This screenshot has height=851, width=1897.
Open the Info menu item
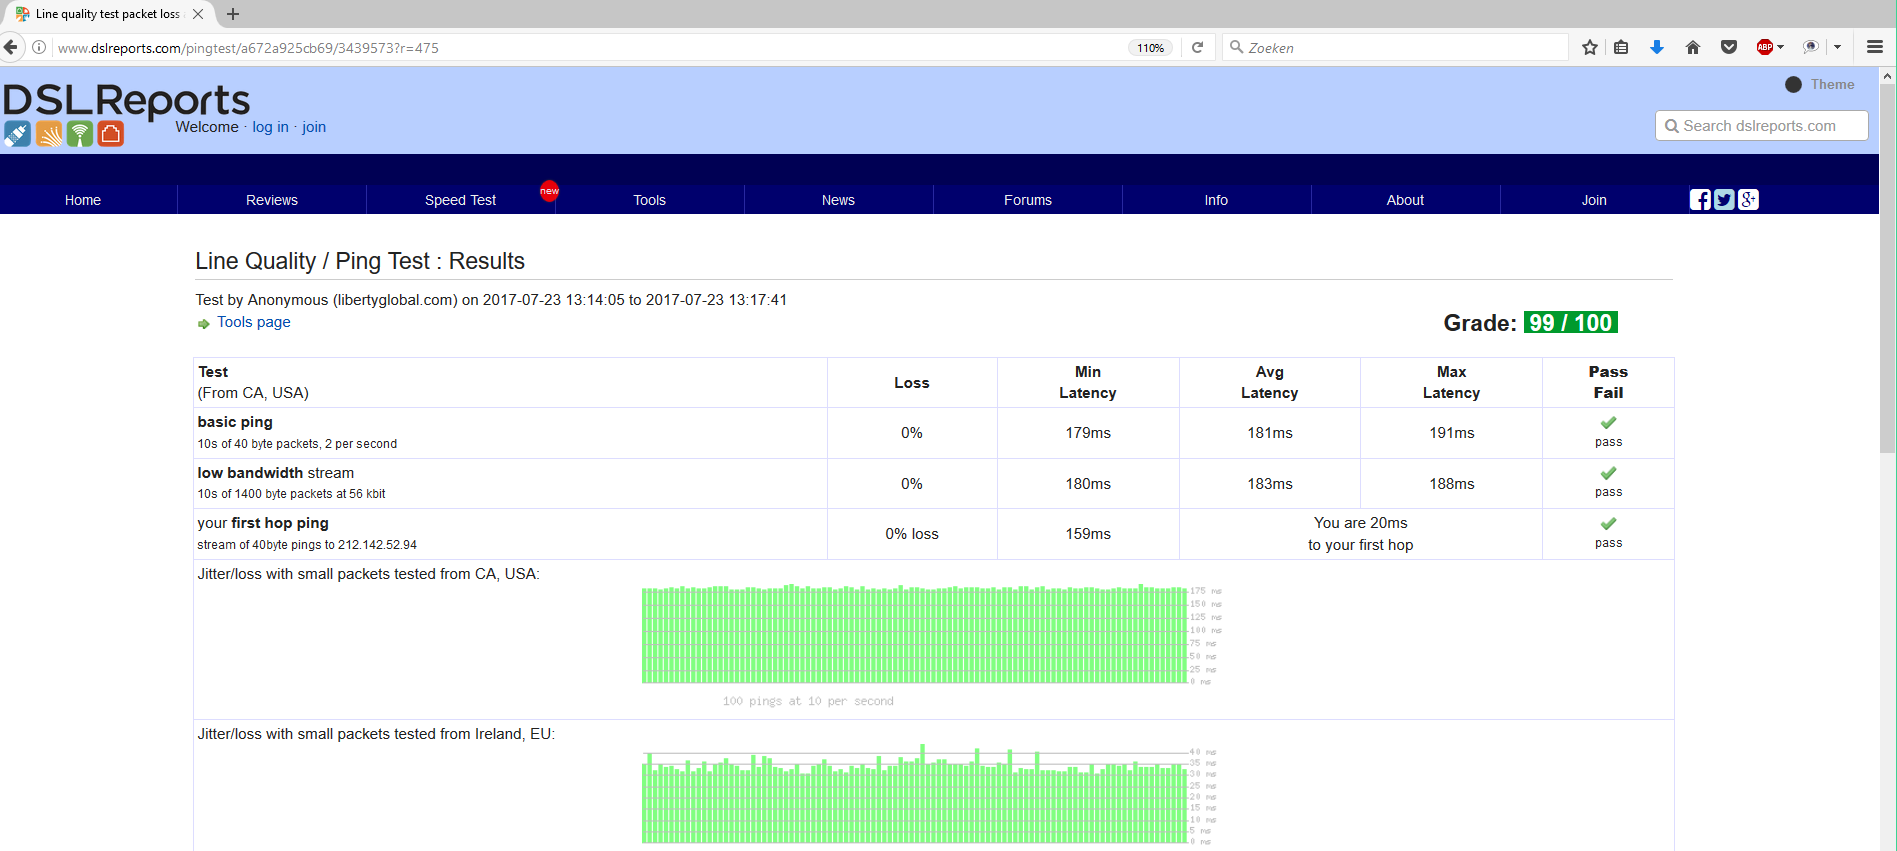(1216, 200)
